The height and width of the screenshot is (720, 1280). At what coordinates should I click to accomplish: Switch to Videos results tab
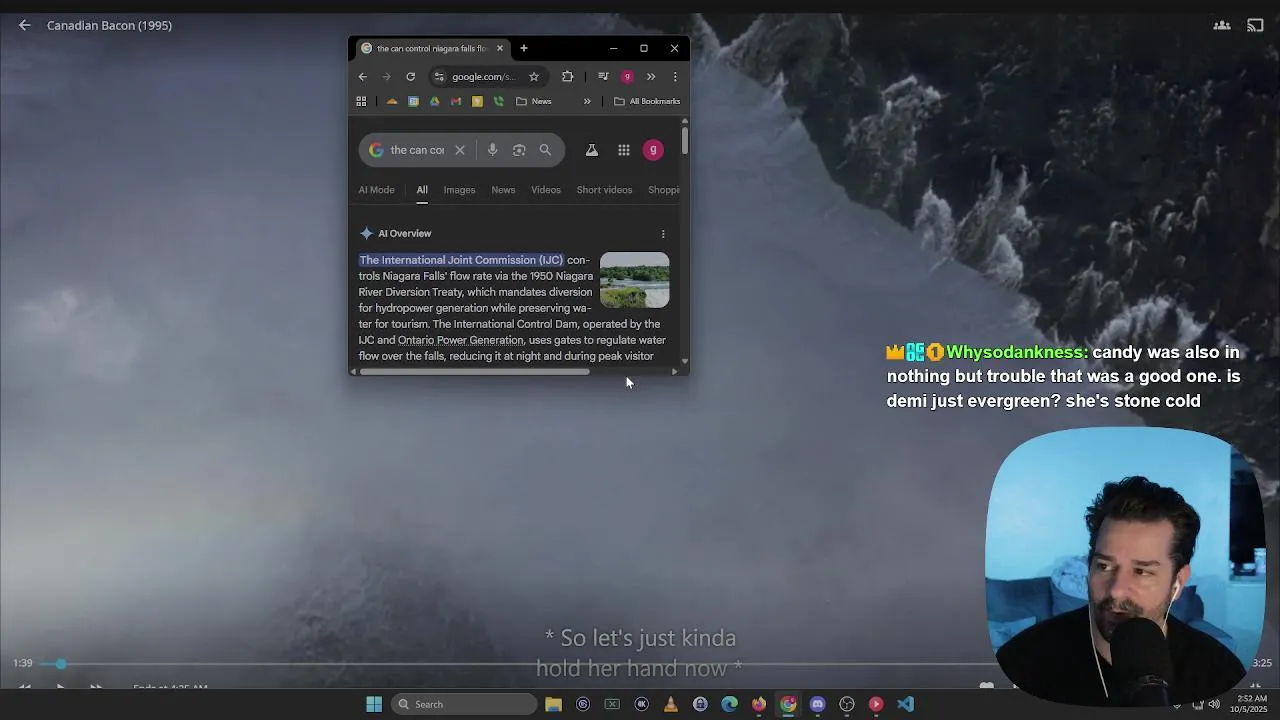point(546,190)
